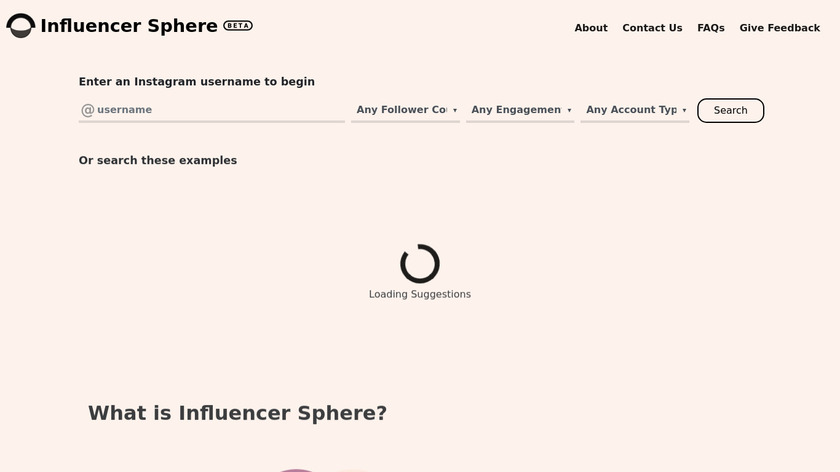Click the circular loading spinner
840x472 pixels.
point(420,264)
